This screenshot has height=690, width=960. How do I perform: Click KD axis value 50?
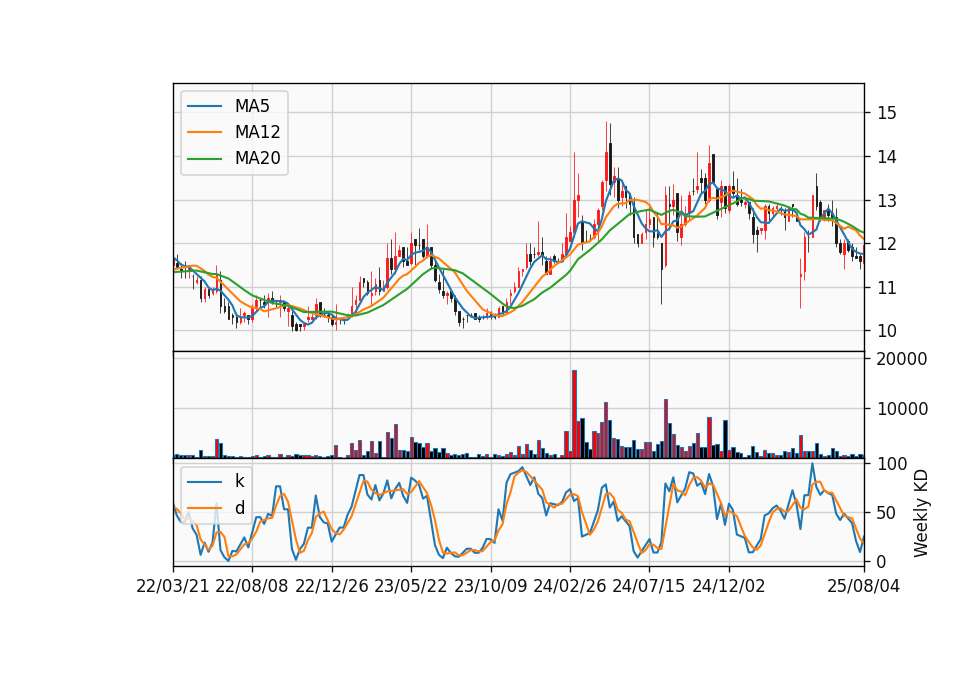[887, 512]
